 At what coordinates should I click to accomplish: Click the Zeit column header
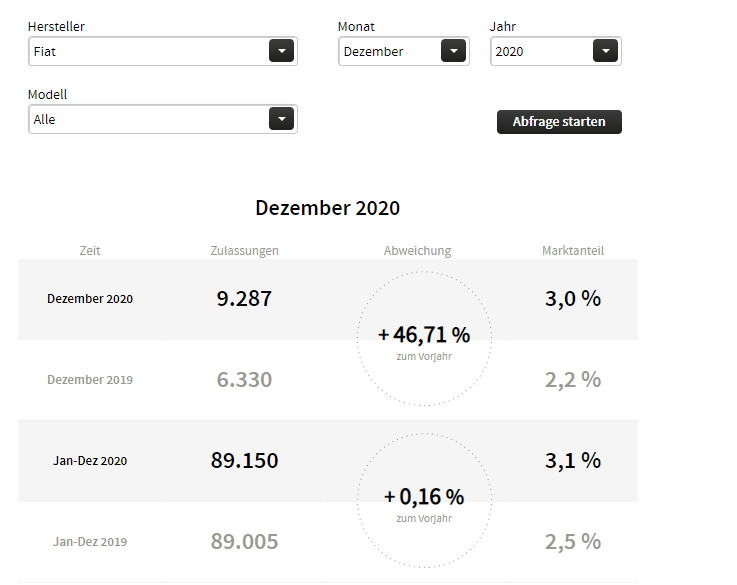90,251
